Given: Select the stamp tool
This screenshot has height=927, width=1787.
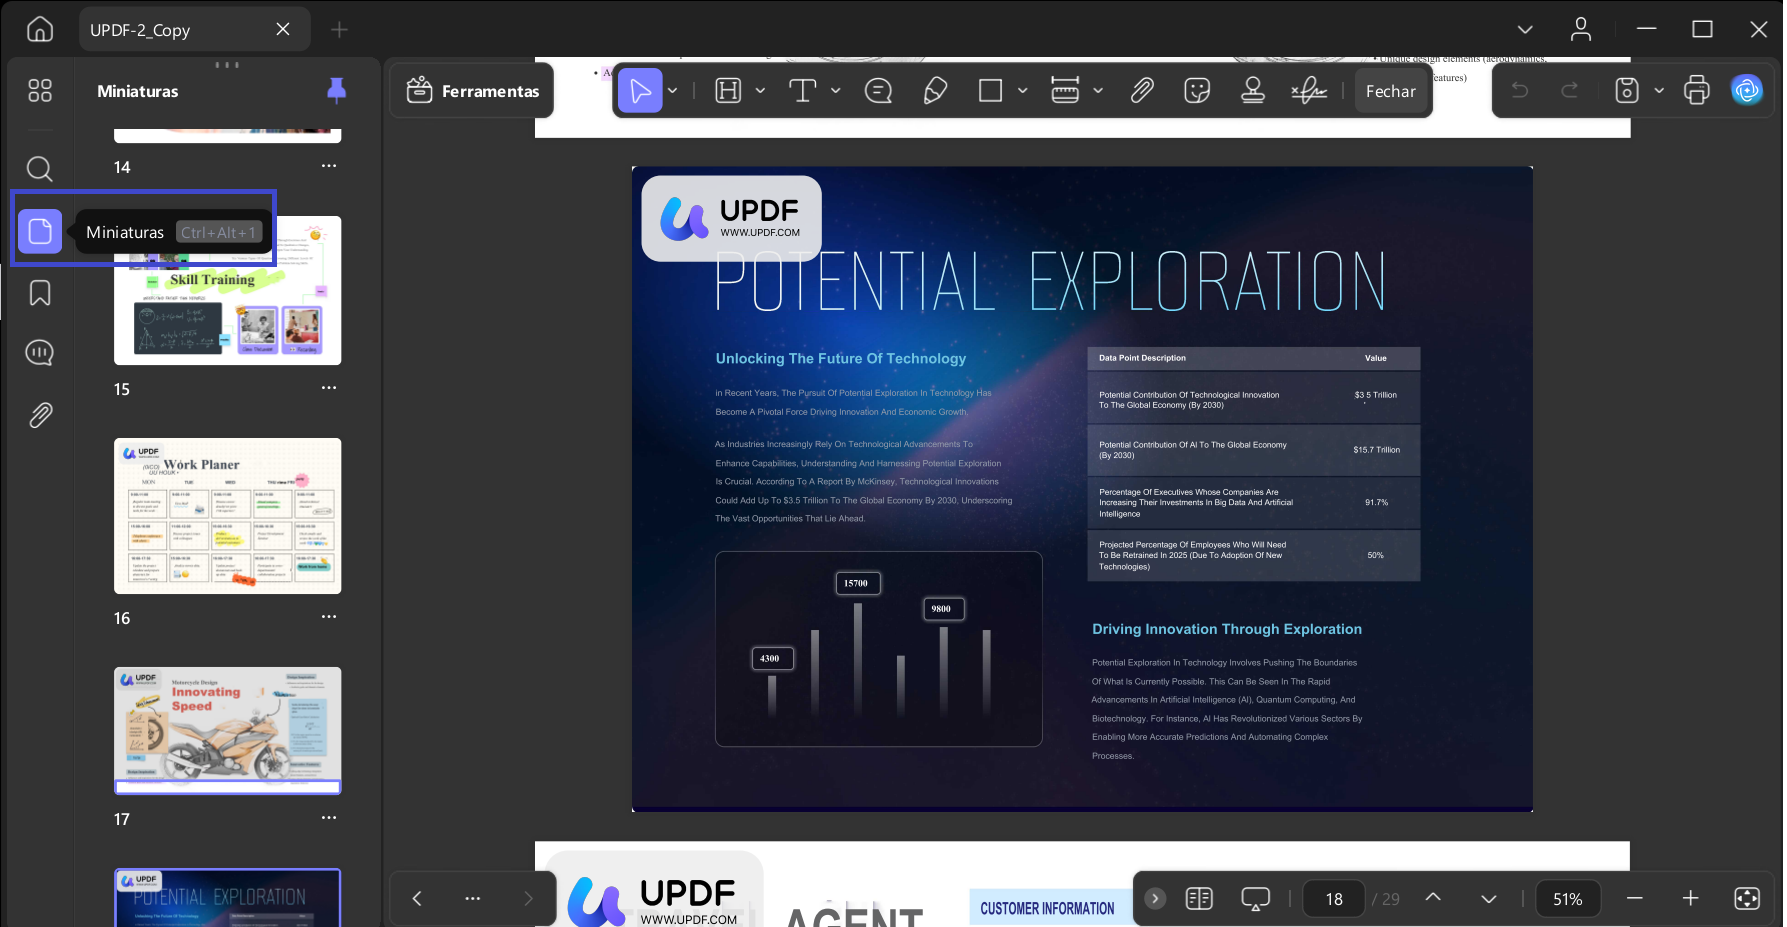Looking at the screenshot, I should 1252,91.
